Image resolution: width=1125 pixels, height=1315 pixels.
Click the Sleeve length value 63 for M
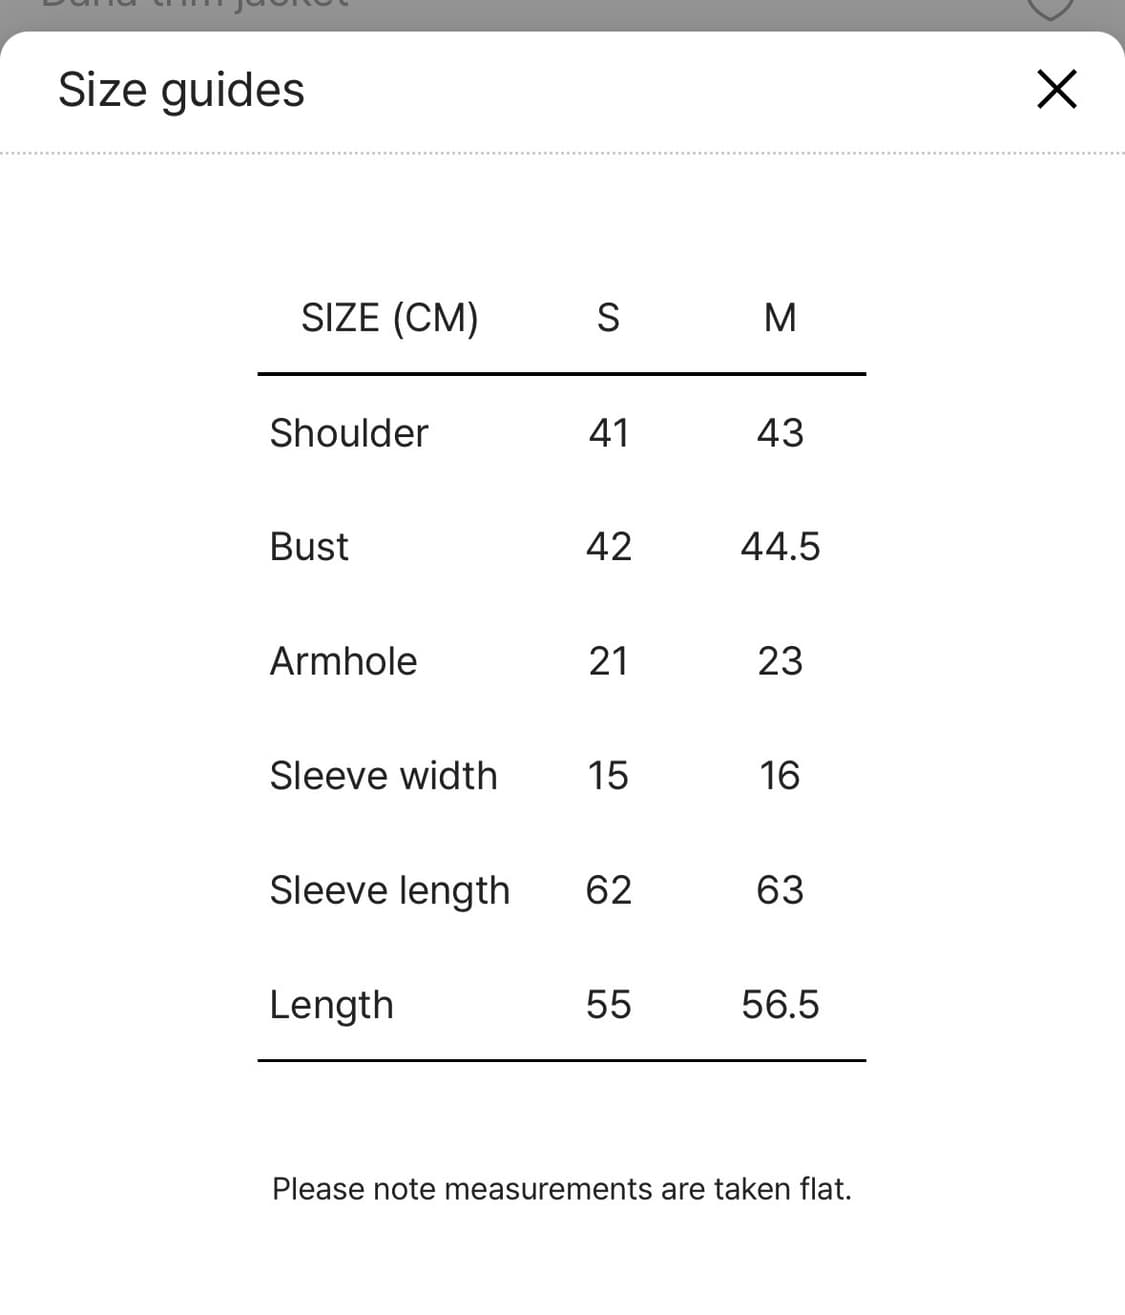pos(780,890)
